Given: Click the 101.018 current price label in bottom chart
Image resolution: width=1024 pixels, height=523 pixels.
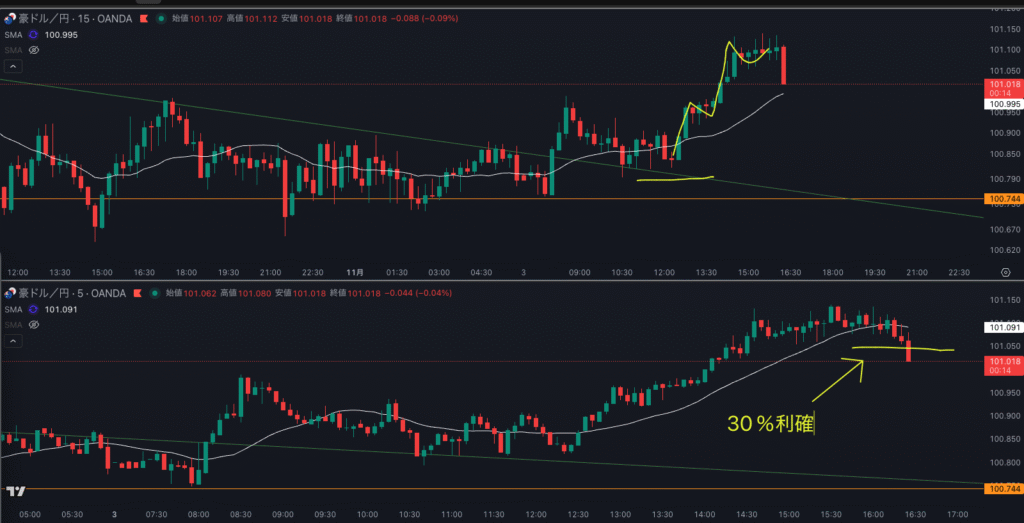Looking at the screenshot, I should [1003, 361].
